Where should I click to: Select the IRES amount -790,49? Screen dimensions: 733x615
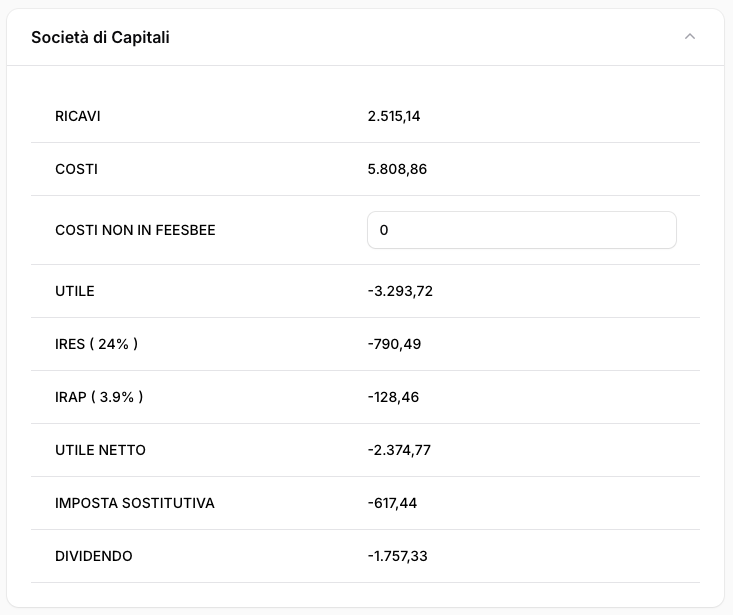point(394,344)
